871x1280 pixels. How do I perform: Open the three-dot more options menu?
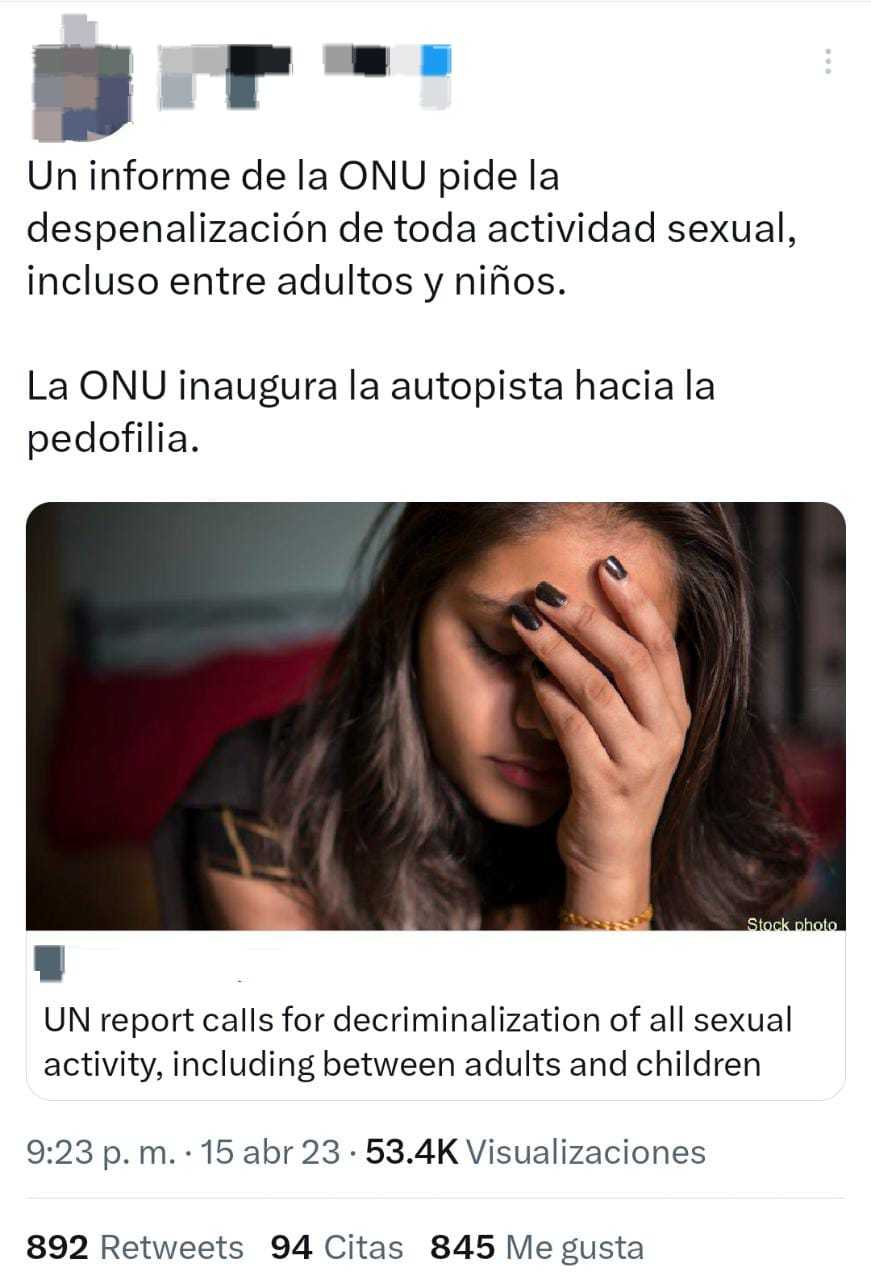point(827,62)
